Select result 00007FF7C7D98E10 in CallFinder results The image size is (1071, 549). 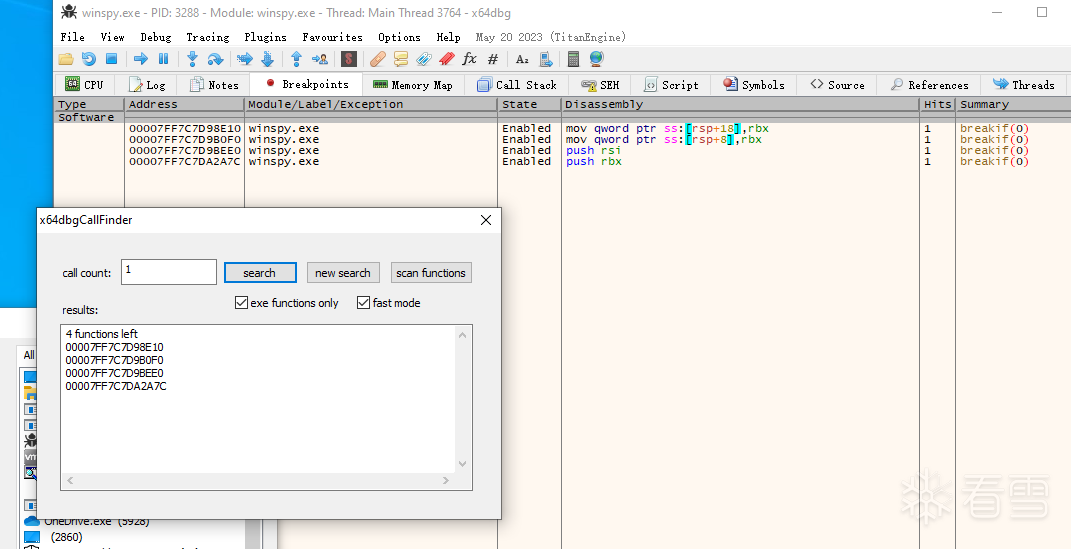click(114, 347)
